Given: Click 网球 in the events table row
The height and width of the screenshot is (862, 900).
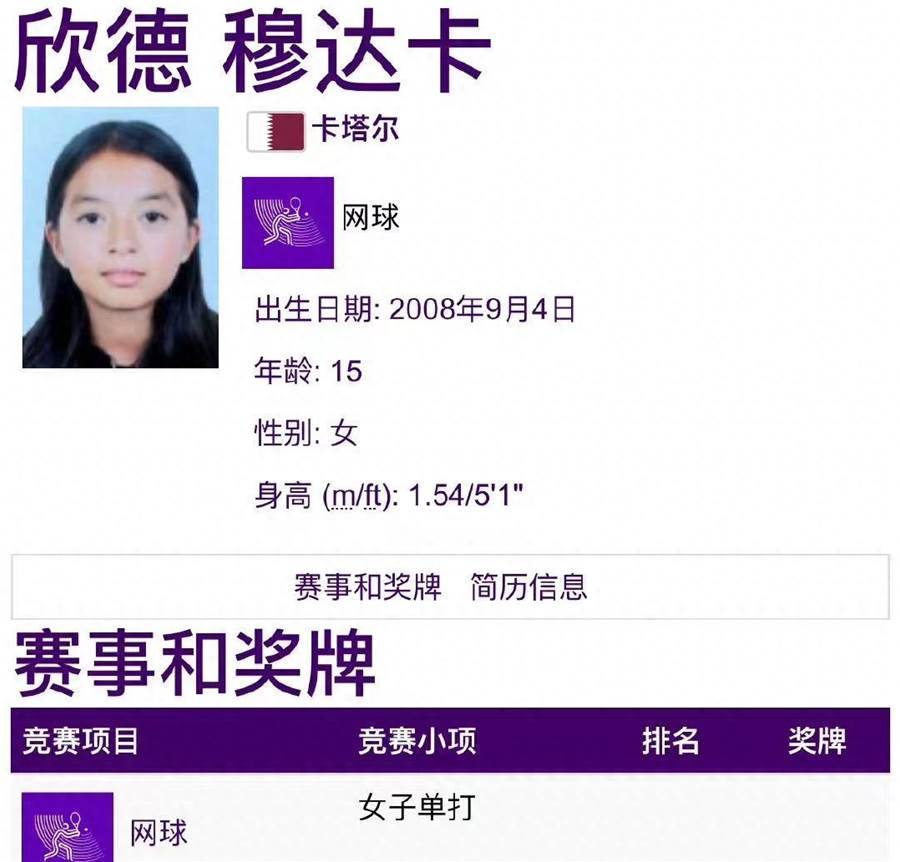Looking at the screenshot, I should pyautogui.click(x=158, y=833).
